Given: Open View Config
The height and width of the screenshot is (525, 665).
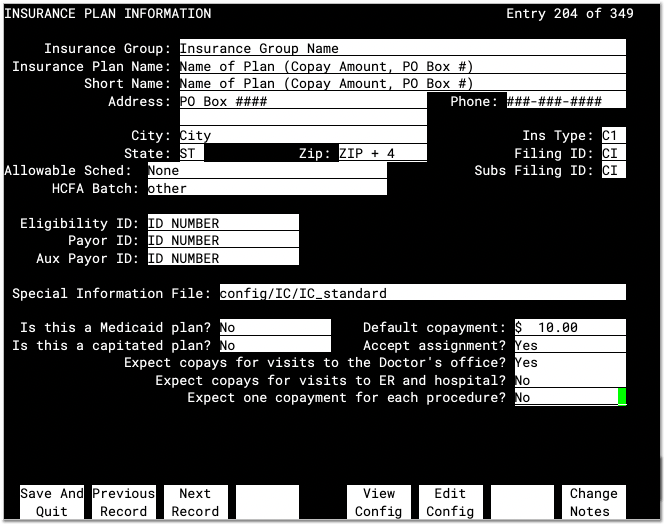Looking at the screenshot, I should click(379, 502).
